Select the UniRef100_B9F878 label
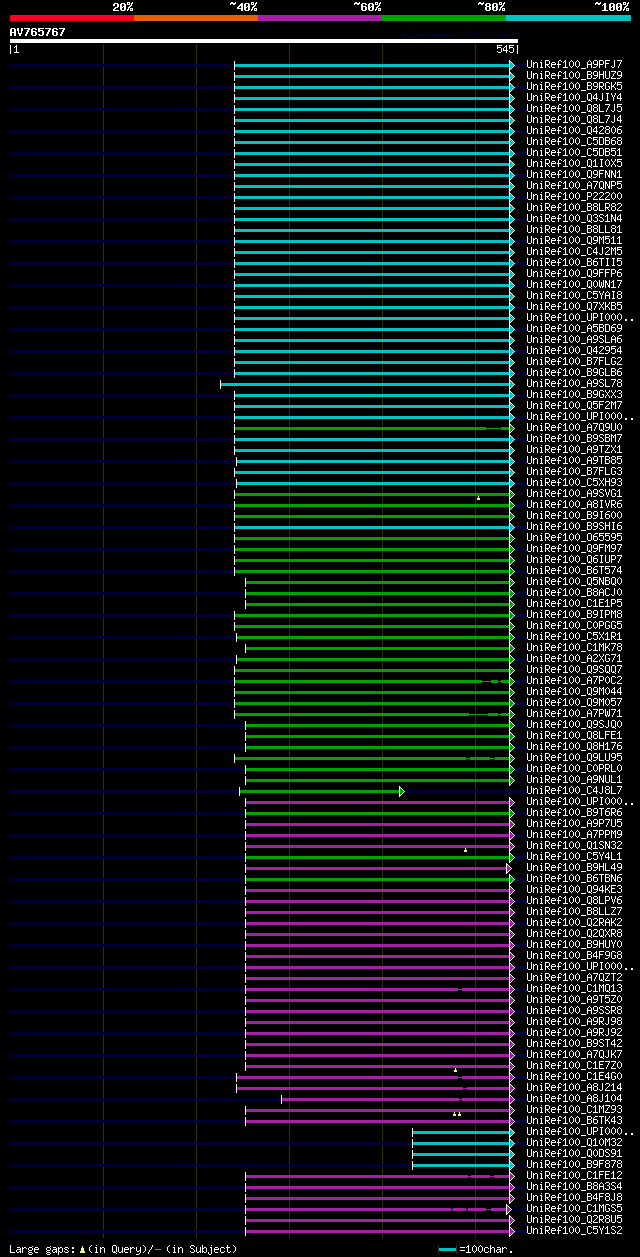Viewport: 640px width, 1257px height. [574, 1164]
